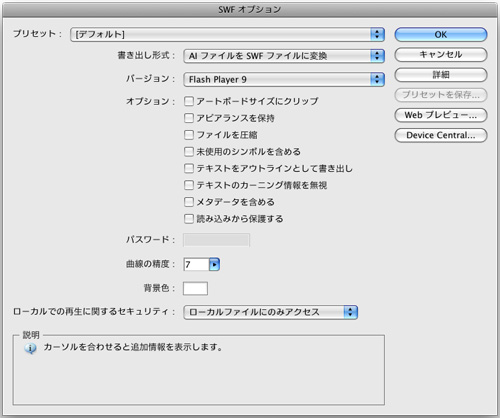The width and height of the screenshot is (500, 418).
Task: Open the プリセット dropdown
Action: (227, 34)
